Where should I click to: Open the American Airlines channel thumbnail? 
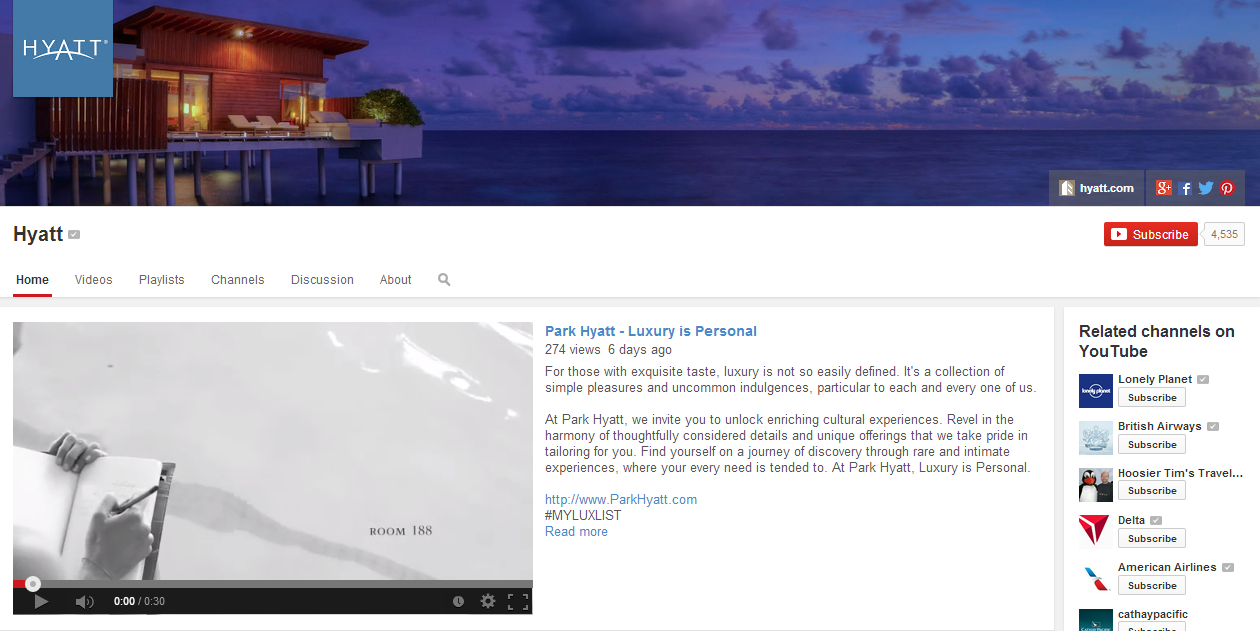(x=1096, y=579)
